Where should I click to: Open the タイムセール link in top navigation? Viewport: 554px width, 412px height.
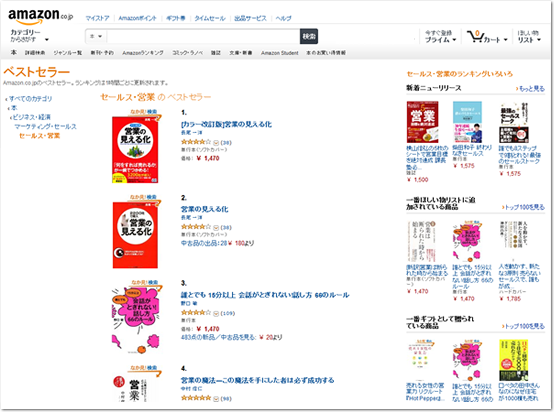pyautogui.click(x=210, y=18)
